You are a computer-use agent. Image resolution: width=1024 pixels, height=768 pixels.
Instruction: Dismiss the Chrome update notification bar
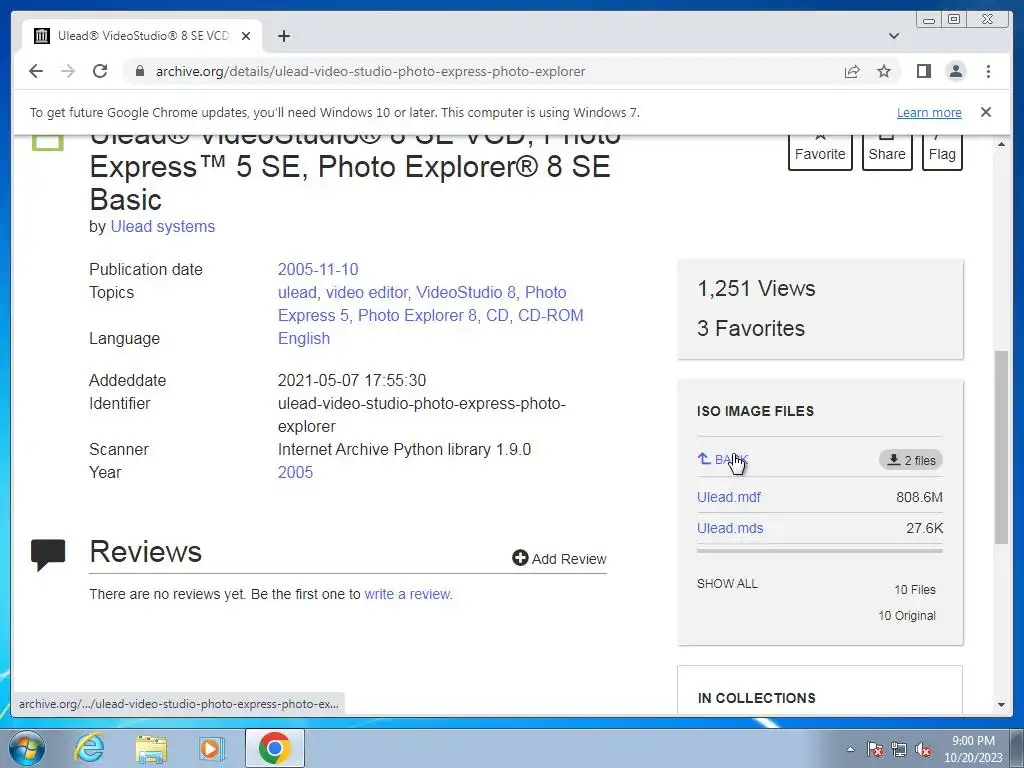(986, 112)
